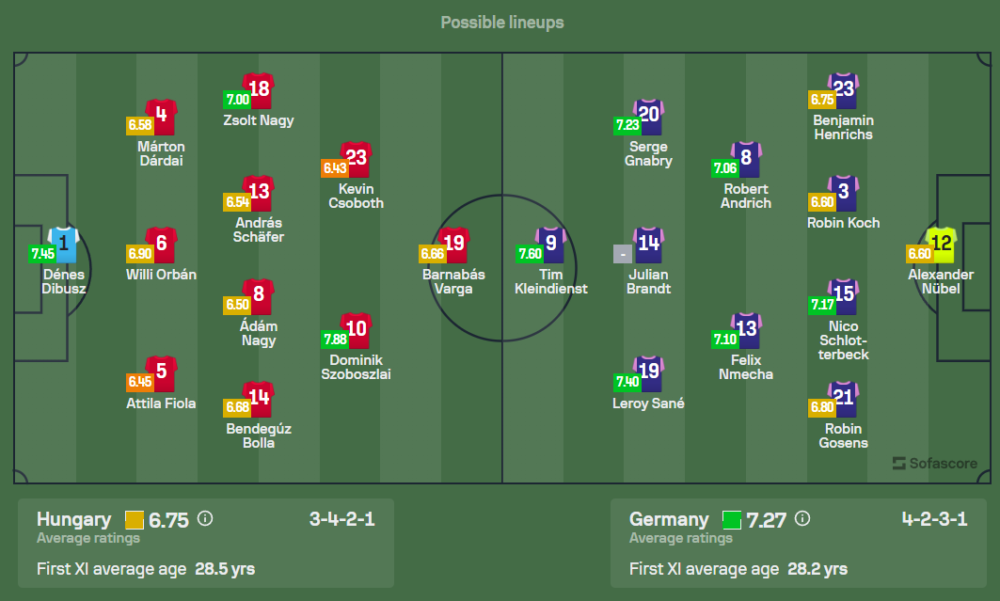Select Zsolt Nagy's number 18 jersey
This screenshot has width=1000, height=601.
(259, 90)
